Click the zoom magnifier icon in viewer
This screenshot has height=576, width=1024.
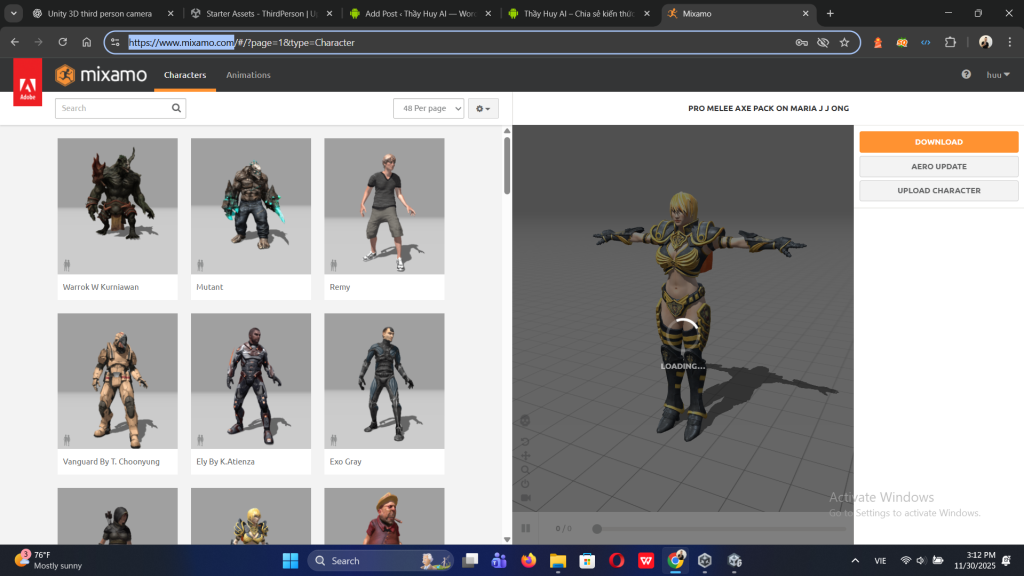point(526,470)
